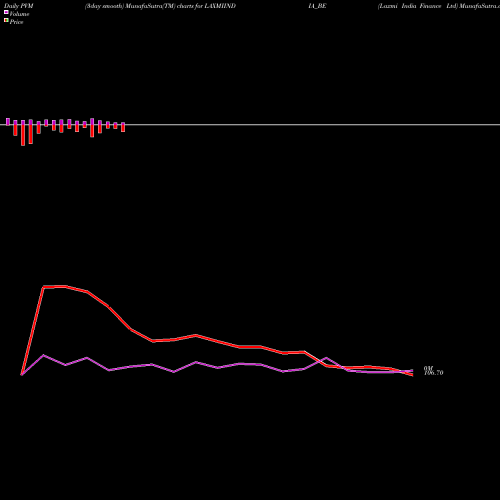Select the Volume legend label
The width and height of the screenshot is (500, 500).
click(19, 14)
